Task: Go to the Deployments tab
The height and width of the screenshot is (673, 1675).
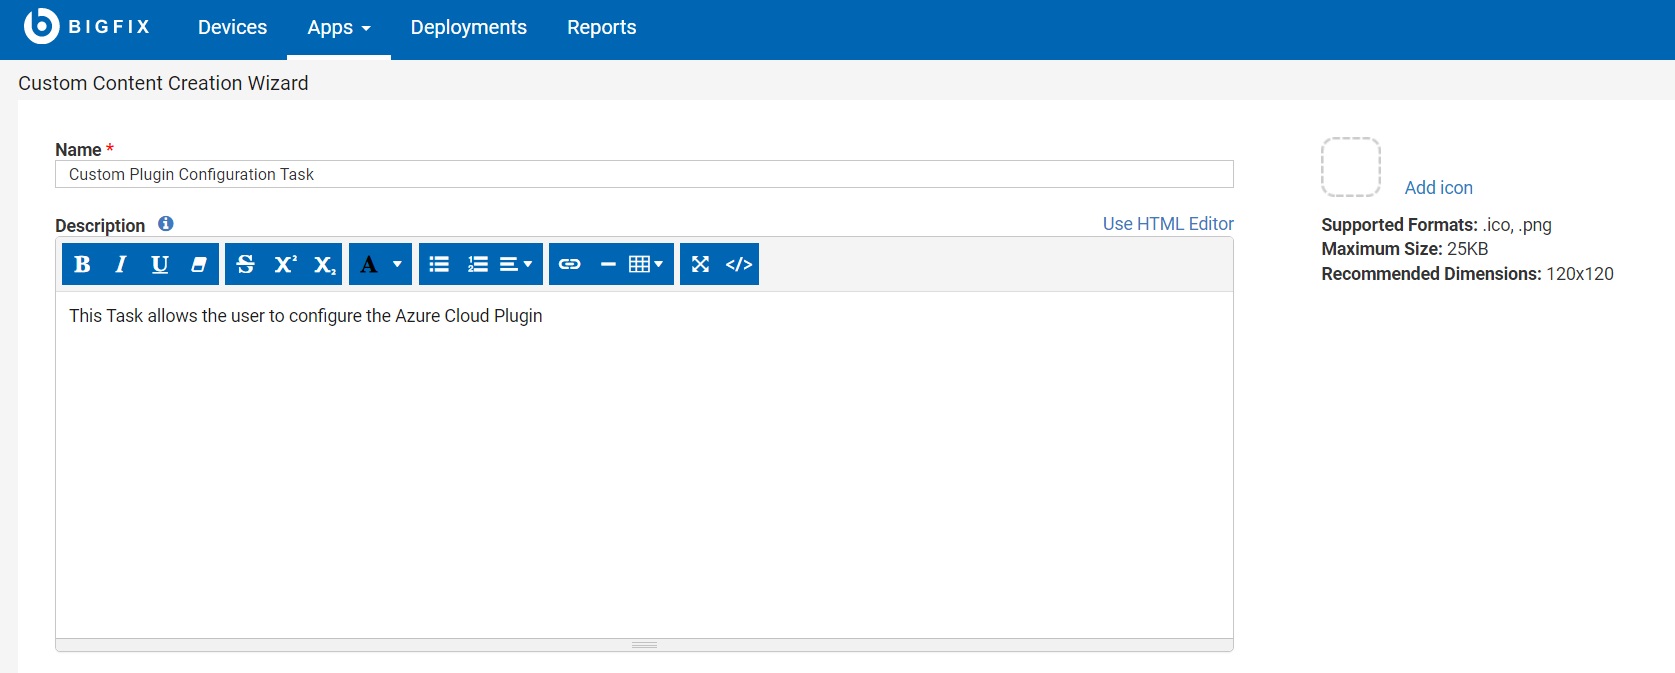Action: (x=468, y=28)
